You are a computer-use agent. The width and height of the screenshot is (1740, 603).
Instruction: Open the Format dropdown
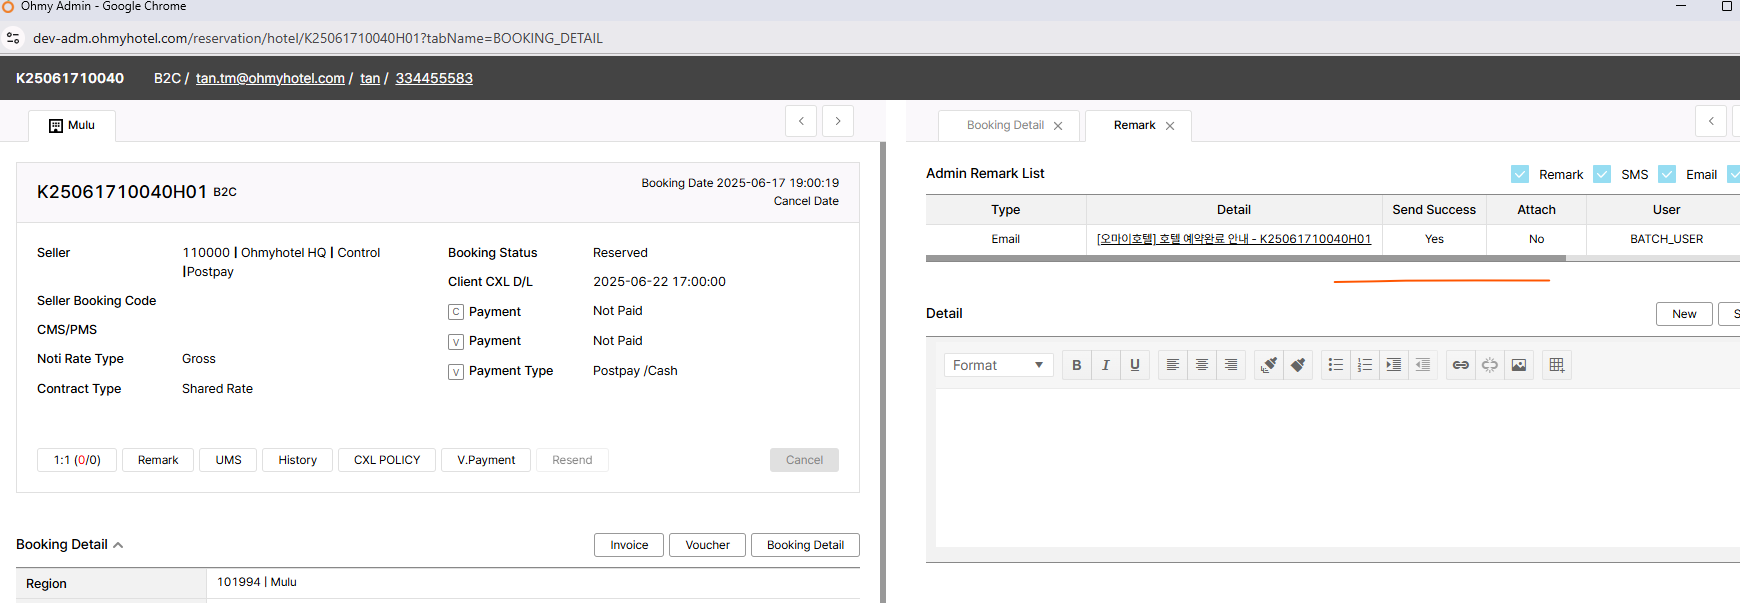pos(998,365)
